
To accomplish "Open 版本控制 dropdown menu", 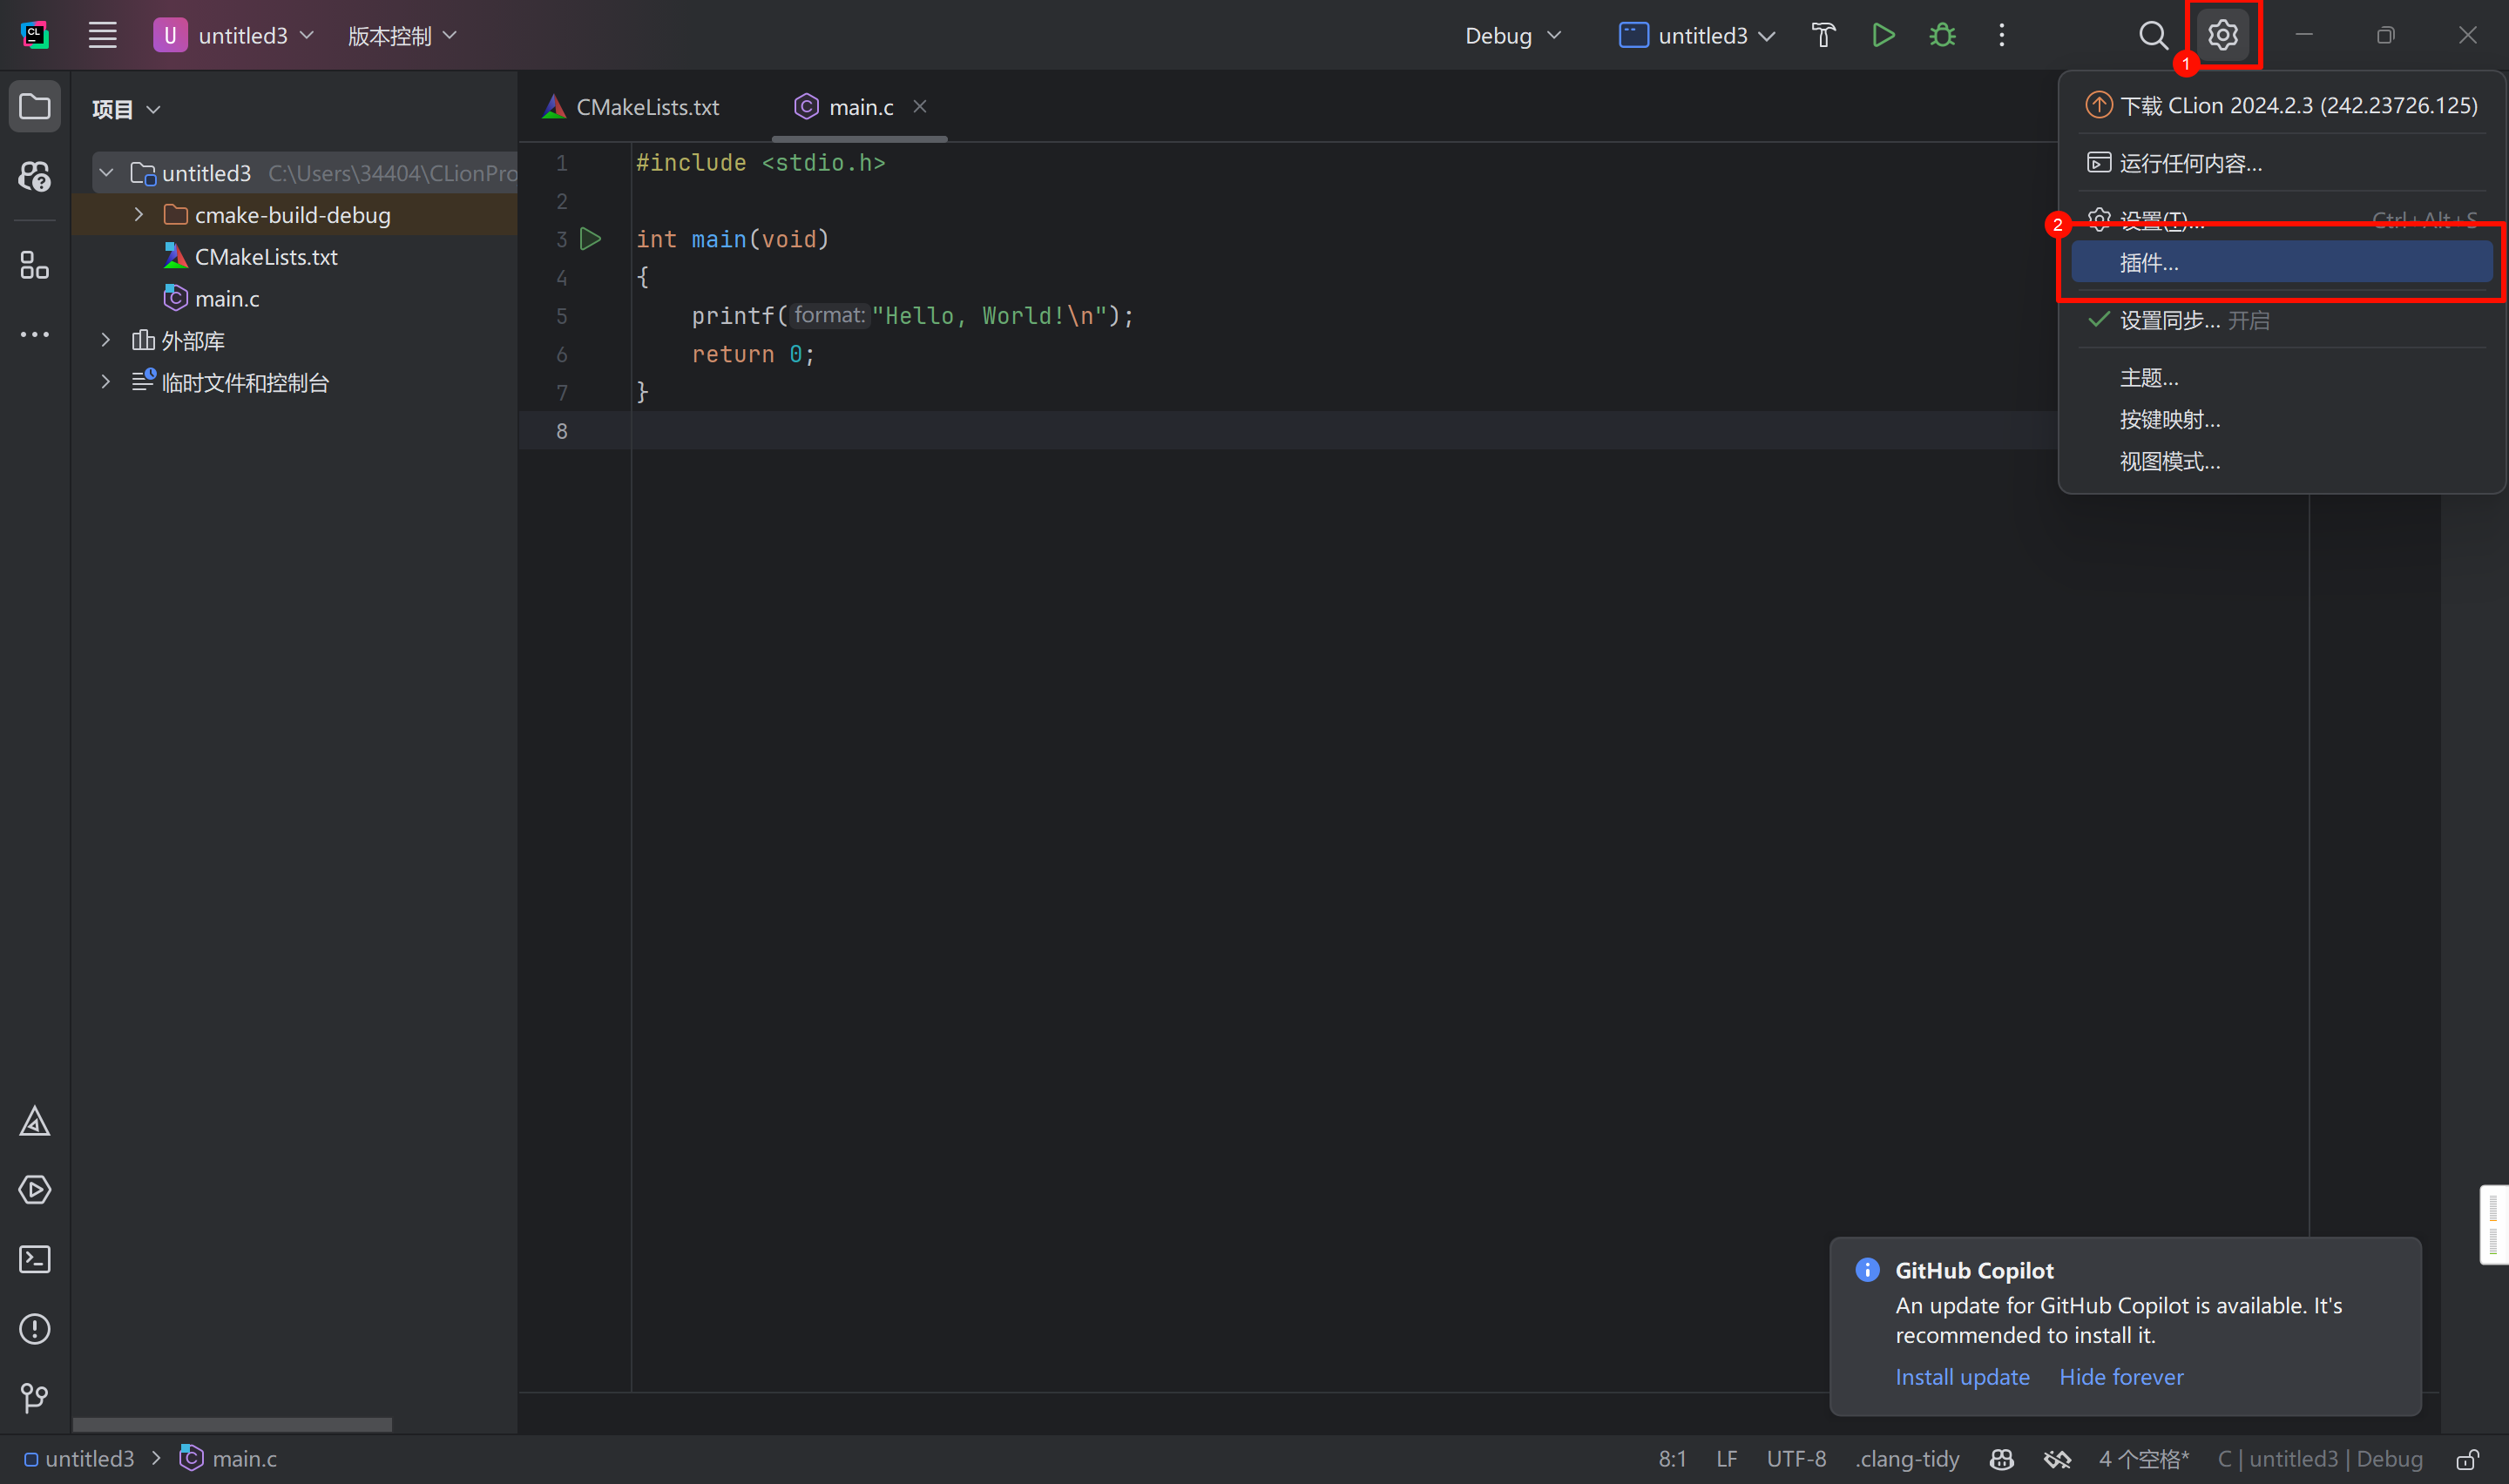I will click(402, 35).
